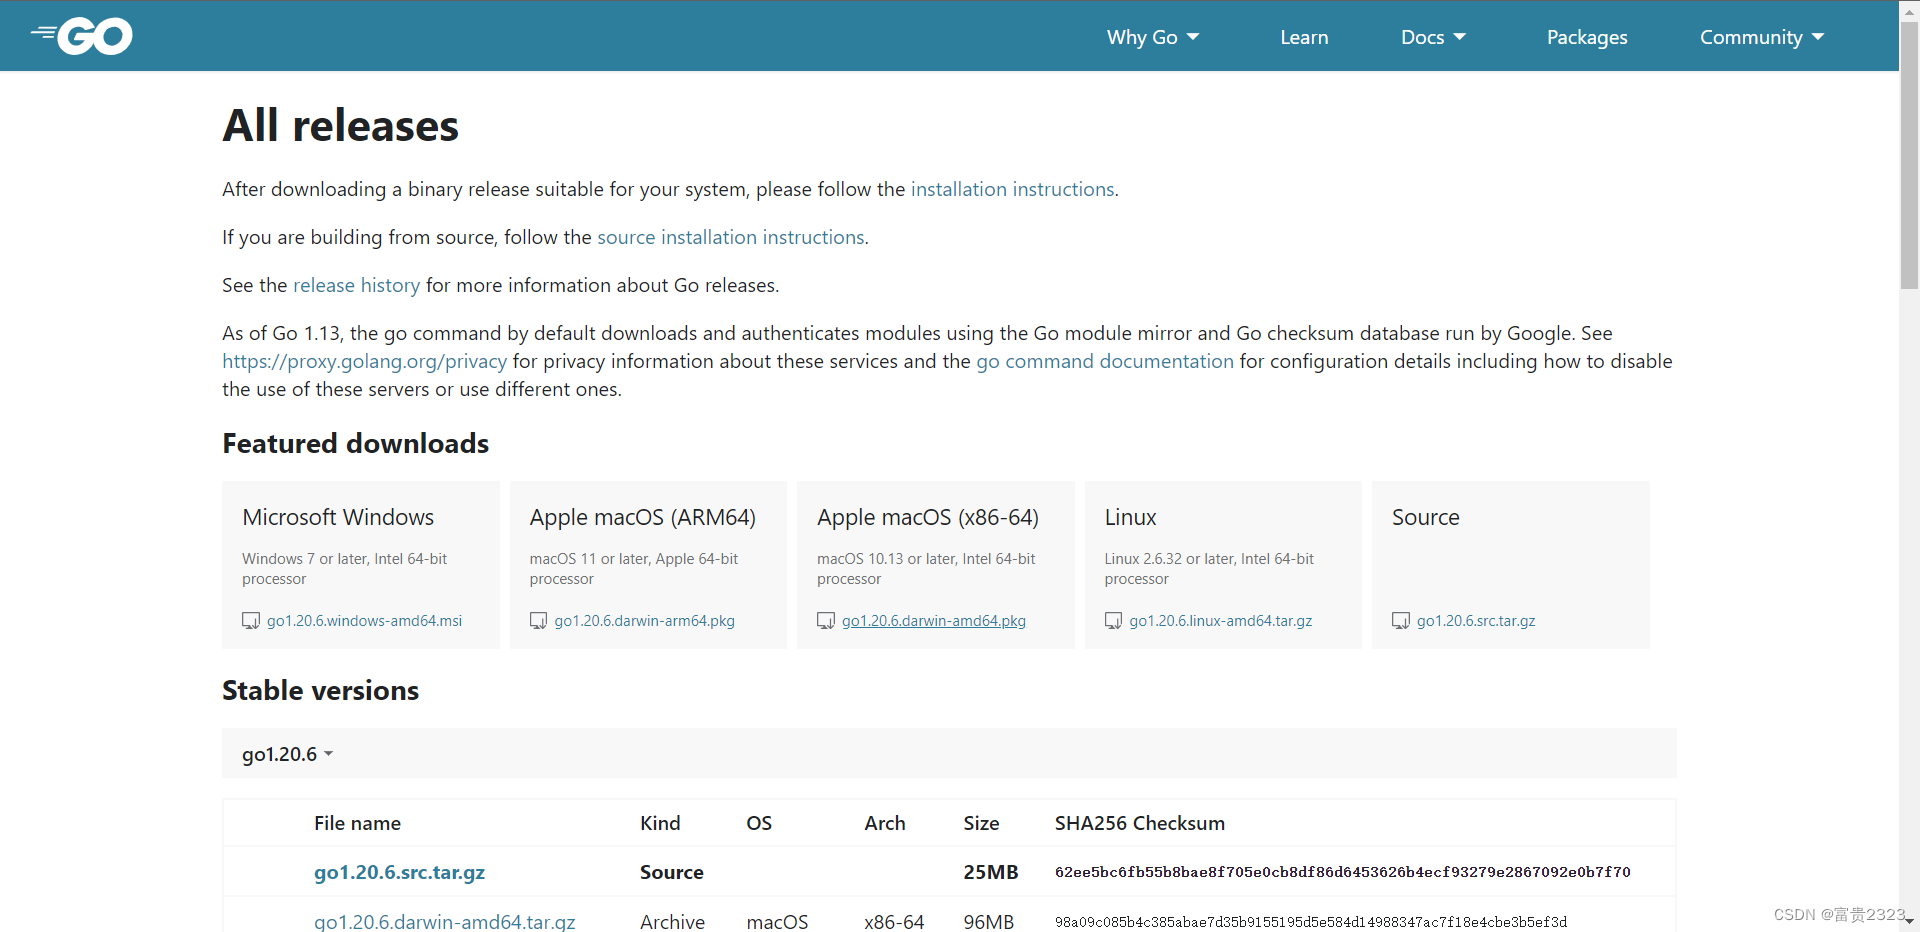Click the Kind column header
The image size is (1920, 932).
pyautogui.click(x=660, y=823)
